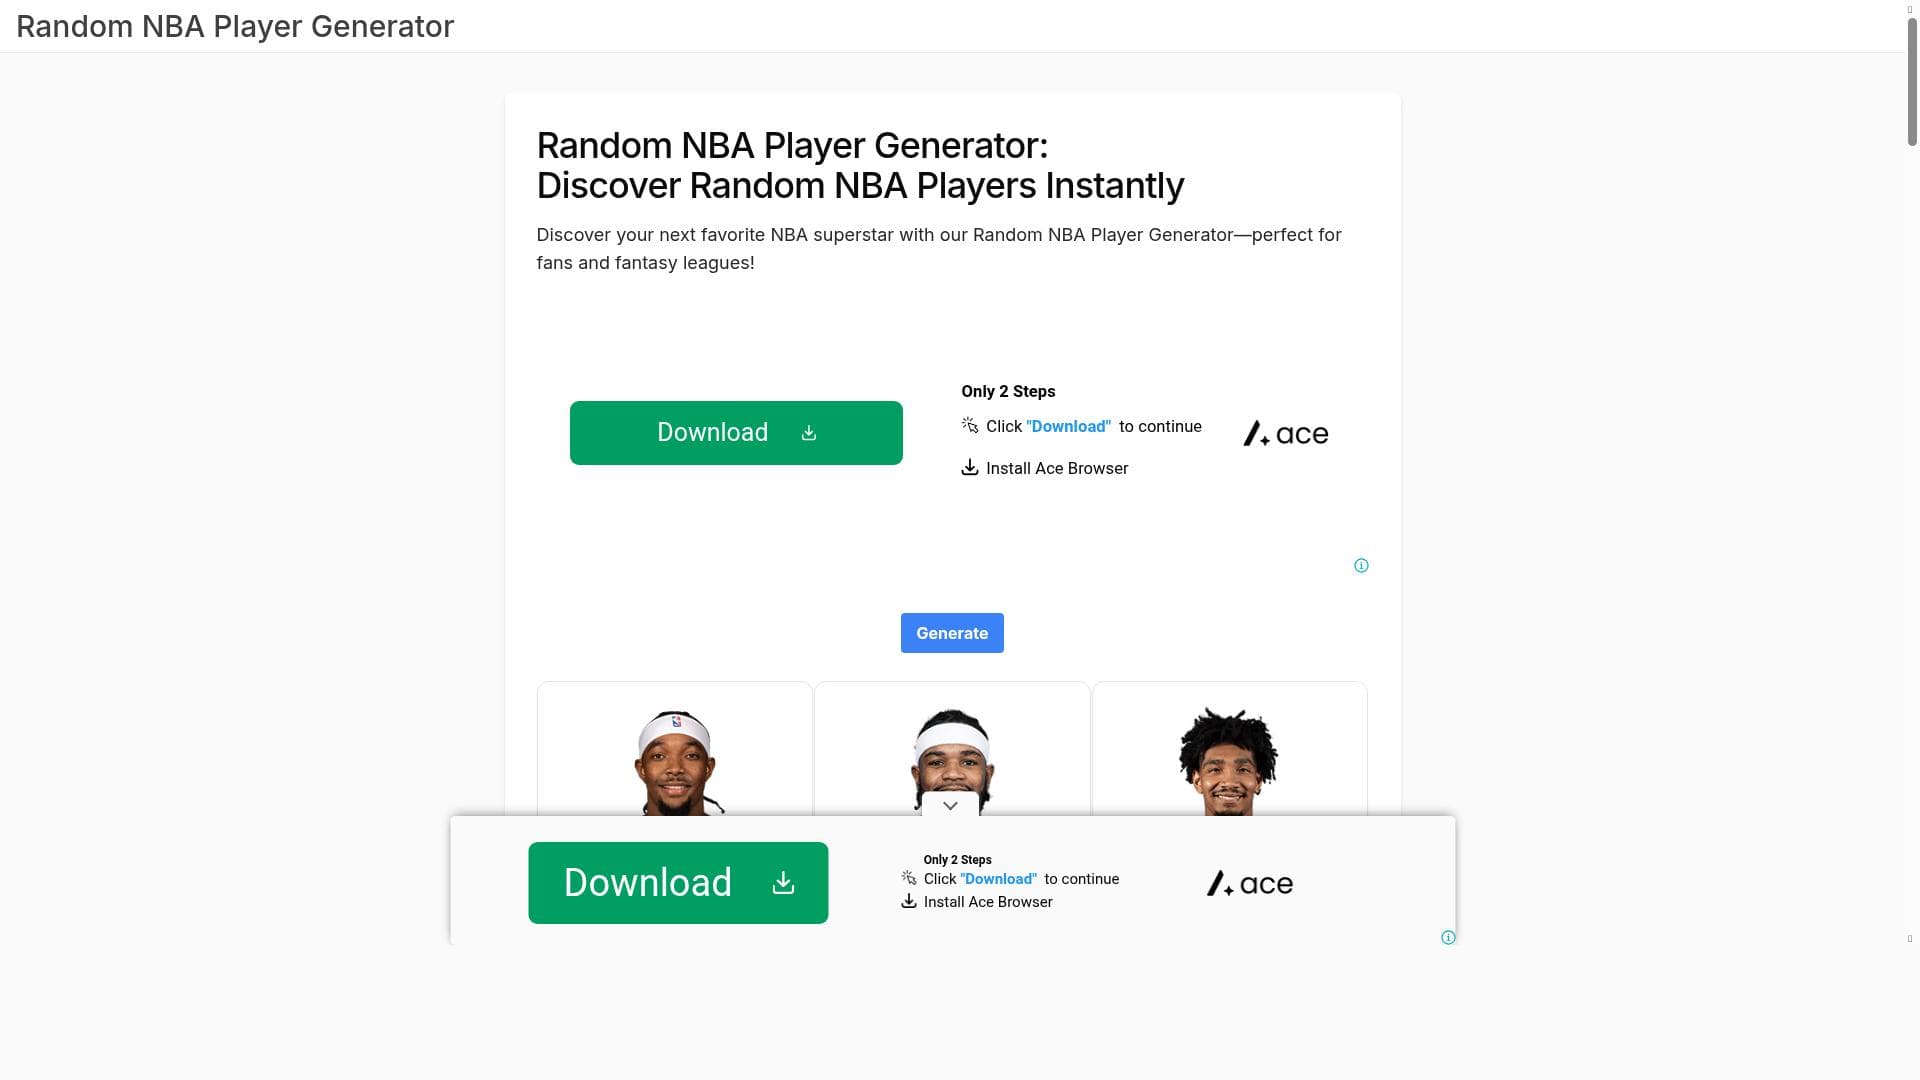Click the ace logo in the upper ad

pos(1285,434)
